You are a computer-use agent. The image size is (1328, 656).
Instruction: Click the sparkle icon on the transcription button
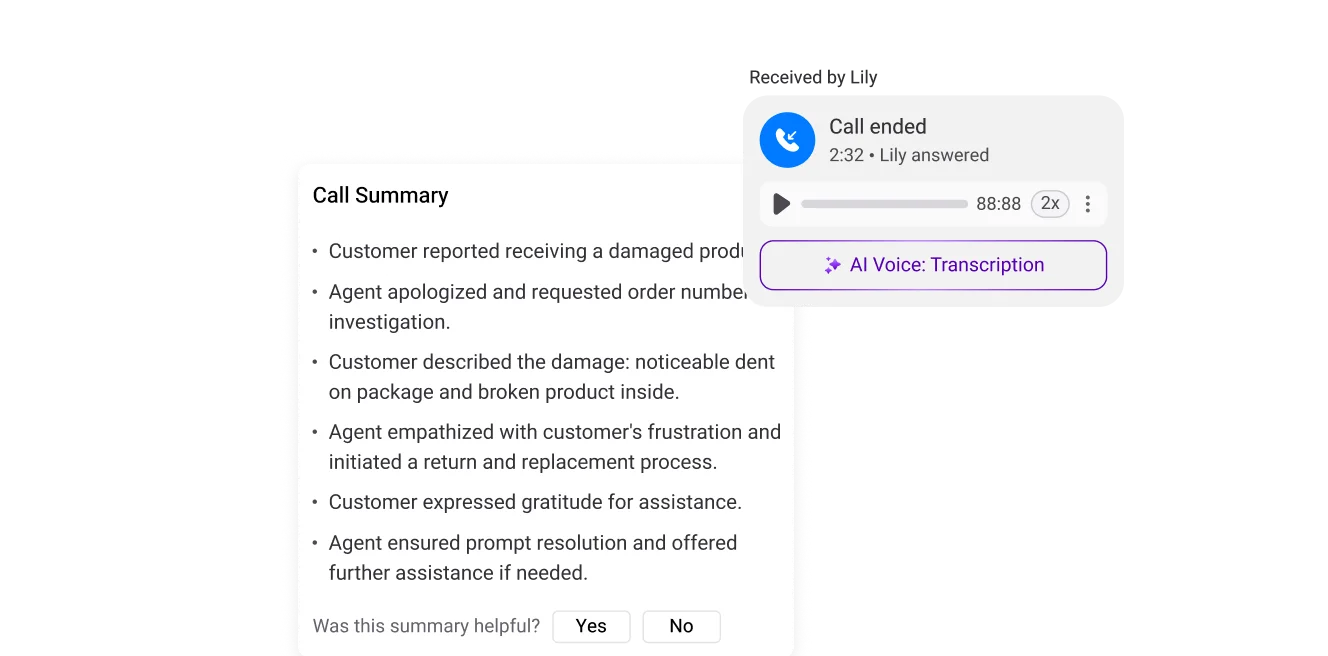(x=831, y=265)
